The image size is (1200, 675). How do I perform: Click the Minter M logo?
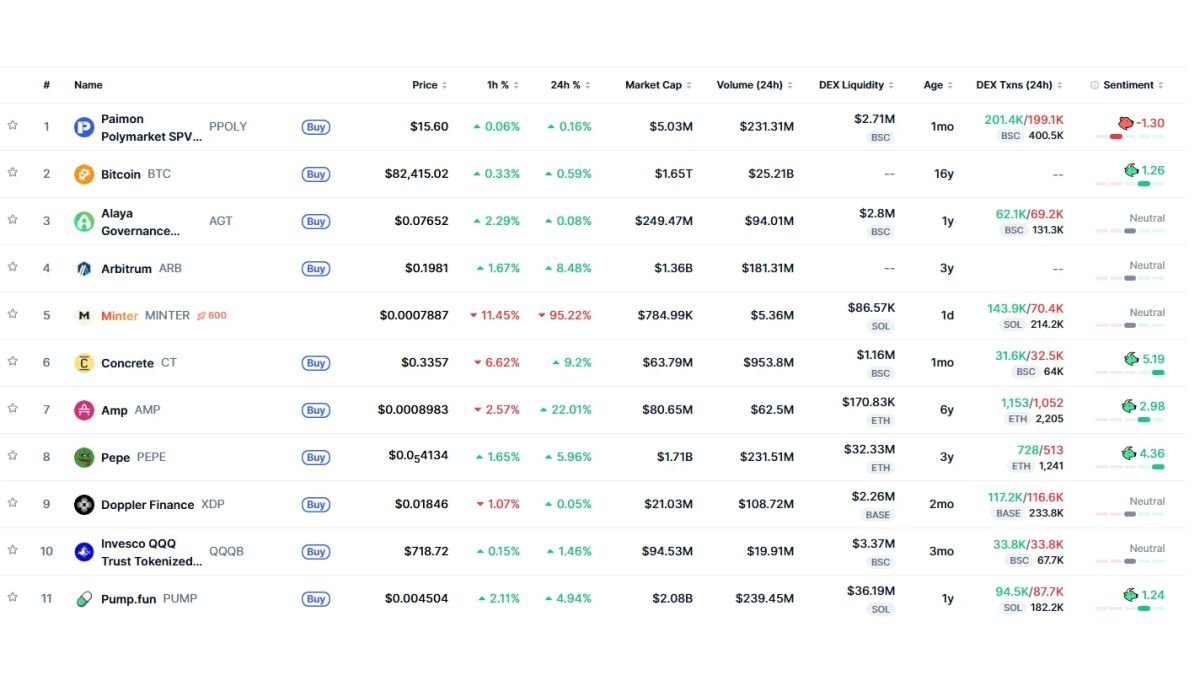(x=84, y=316)
